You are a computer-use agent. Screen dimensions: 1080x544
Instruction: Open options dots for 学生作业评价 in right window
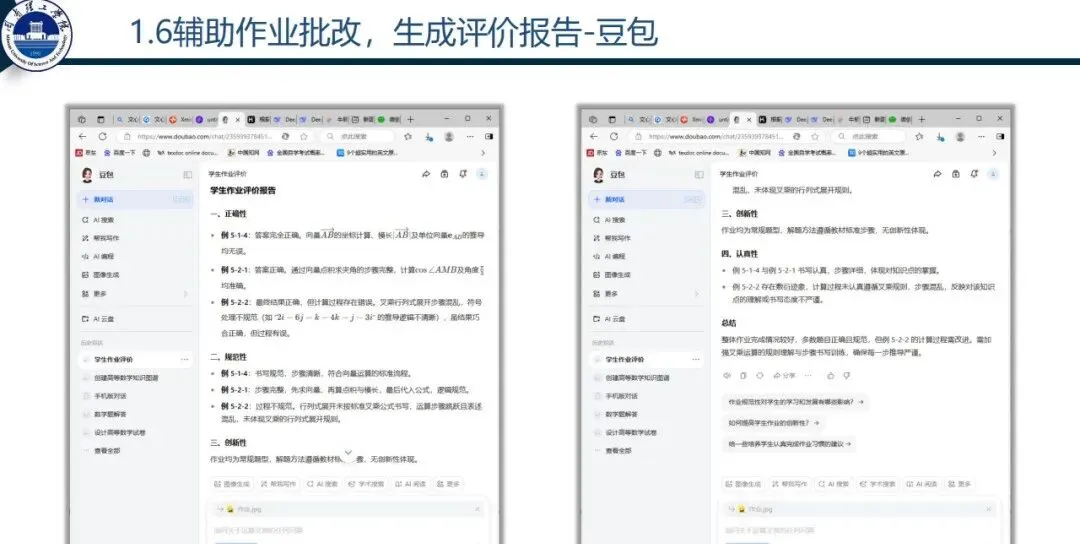point(696,359)
